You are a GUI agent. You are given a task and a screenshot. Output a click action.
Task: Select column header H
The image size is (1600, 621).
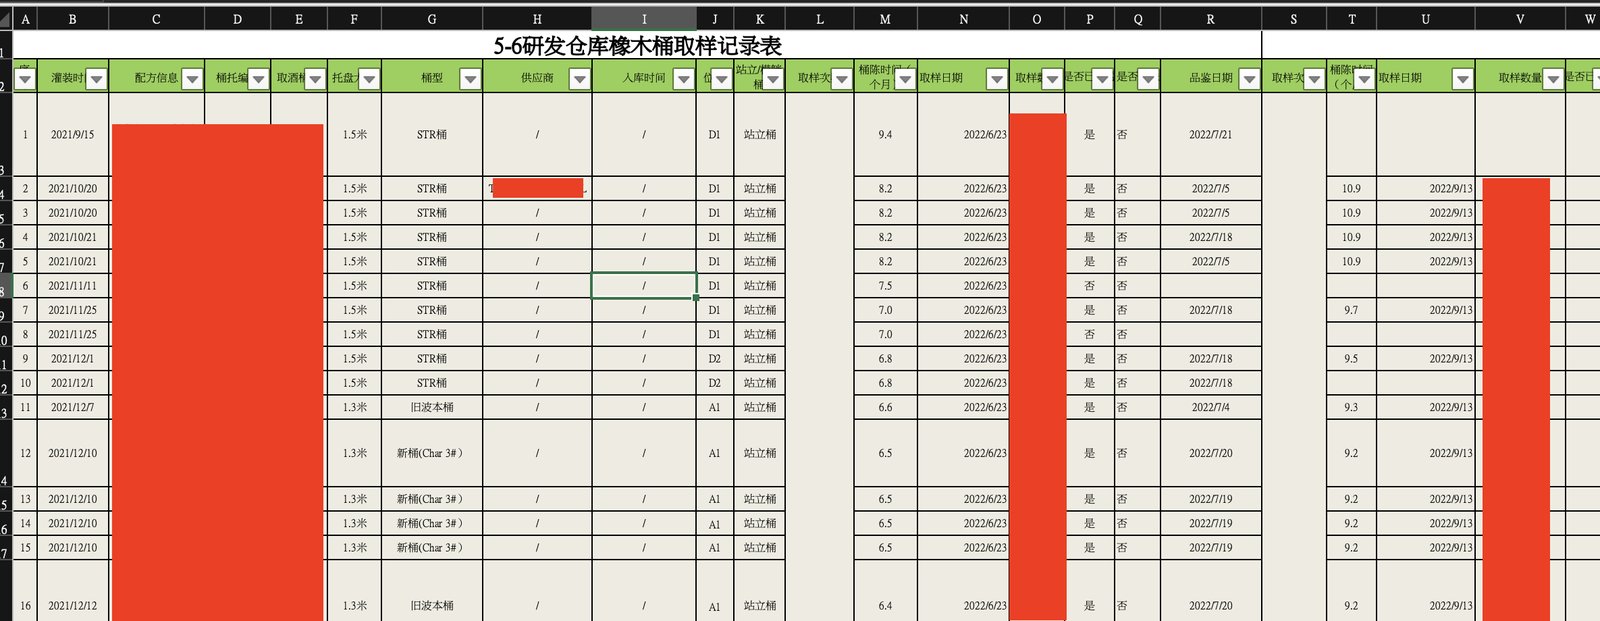pyautogui.click(x=537, y=19)
